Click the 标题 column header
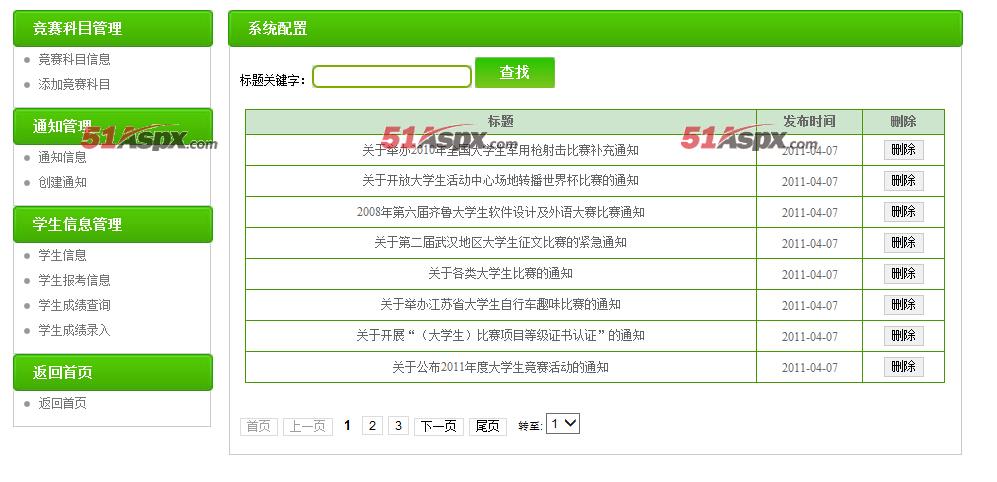The width and height of the screenshot is (997, 482). [x=501, y=121]
